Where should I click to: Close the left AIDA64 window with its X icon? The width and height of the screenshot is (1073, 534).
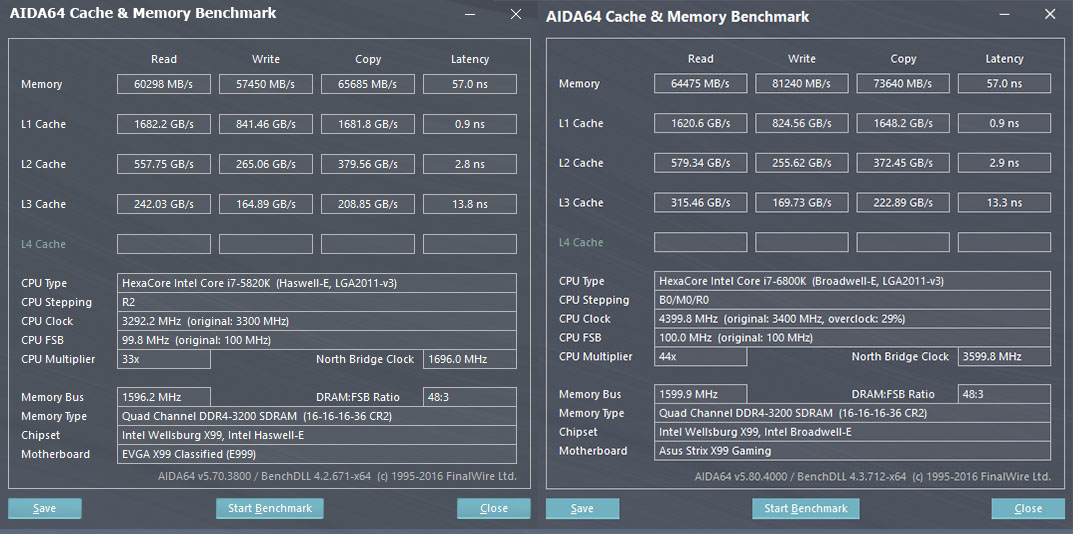point(516,14)
